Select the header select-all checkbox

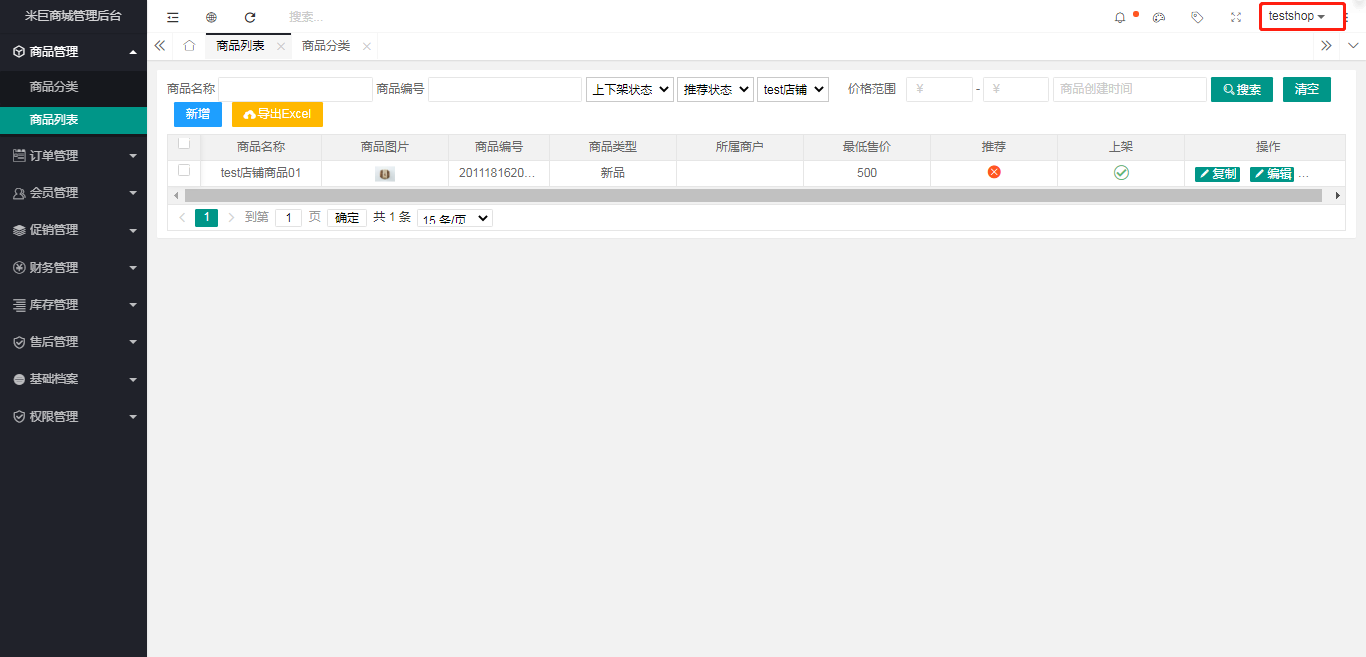tap(184, 143)
